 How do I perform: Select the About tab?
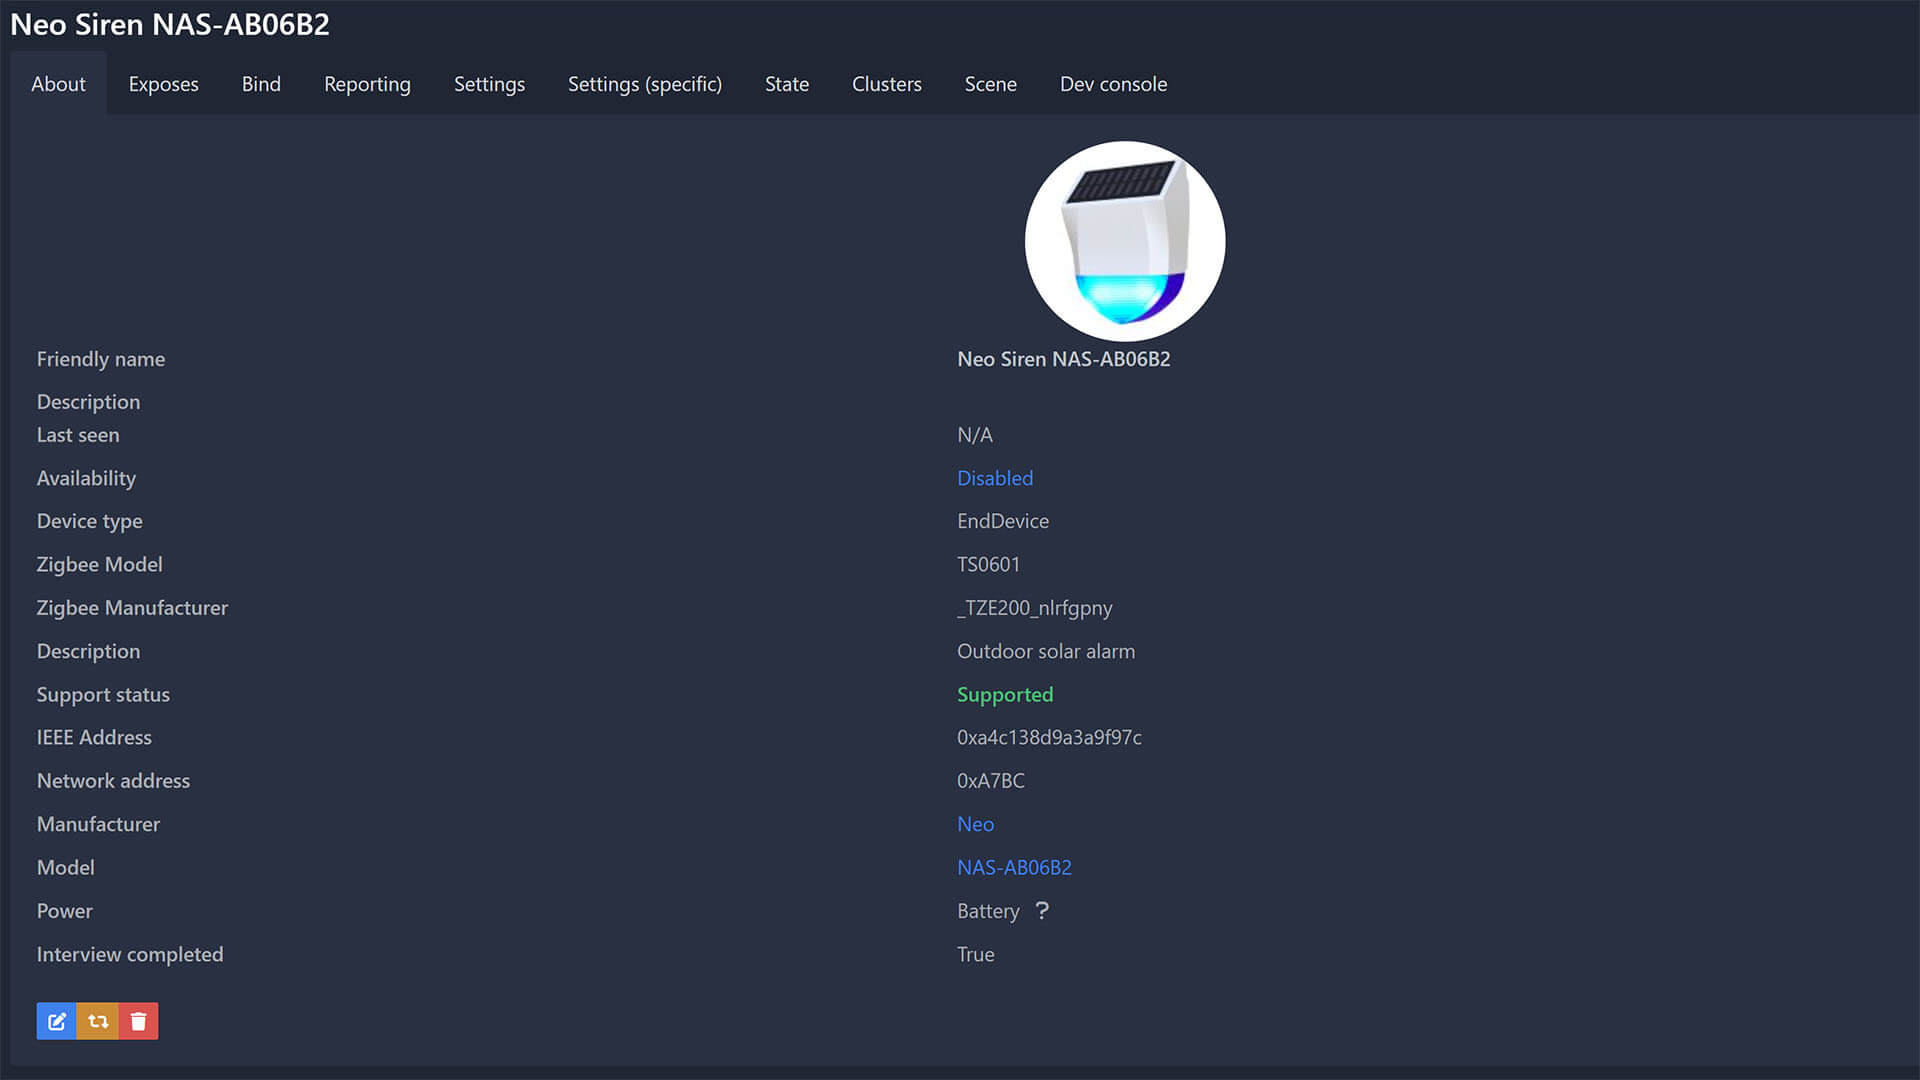coord(58,84)
